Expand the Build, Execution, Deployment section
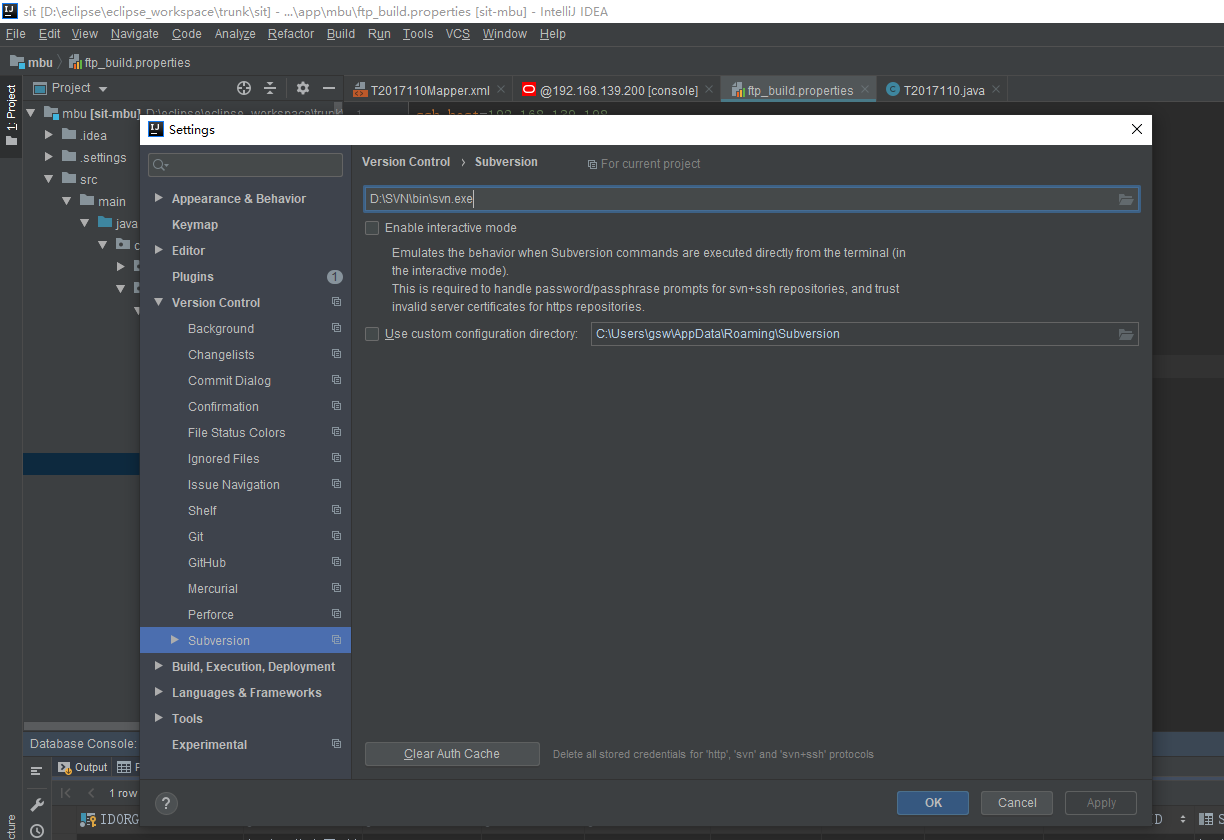Image resolution: width=1224 pixels, height=840 pixels. point(158,666)
